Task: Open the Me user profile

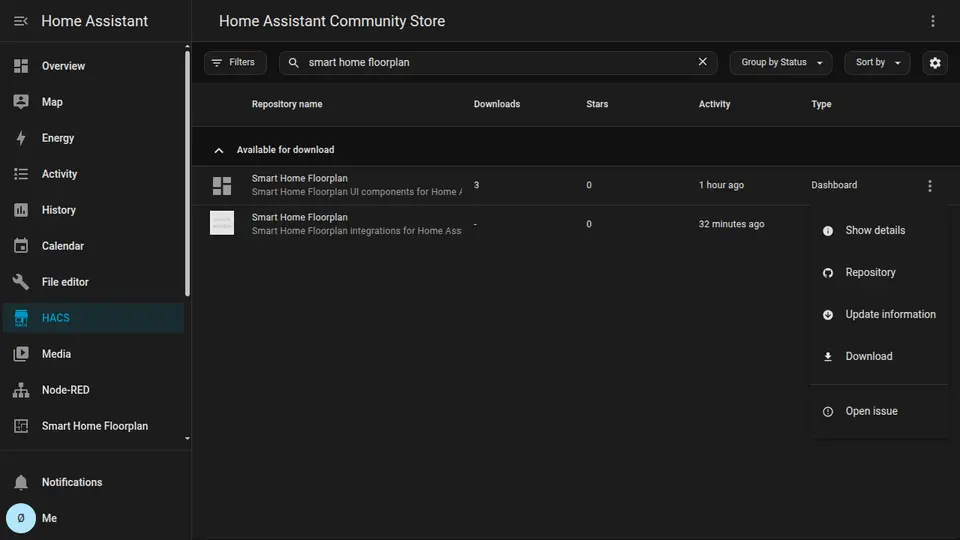Action: tap(93, 519)
